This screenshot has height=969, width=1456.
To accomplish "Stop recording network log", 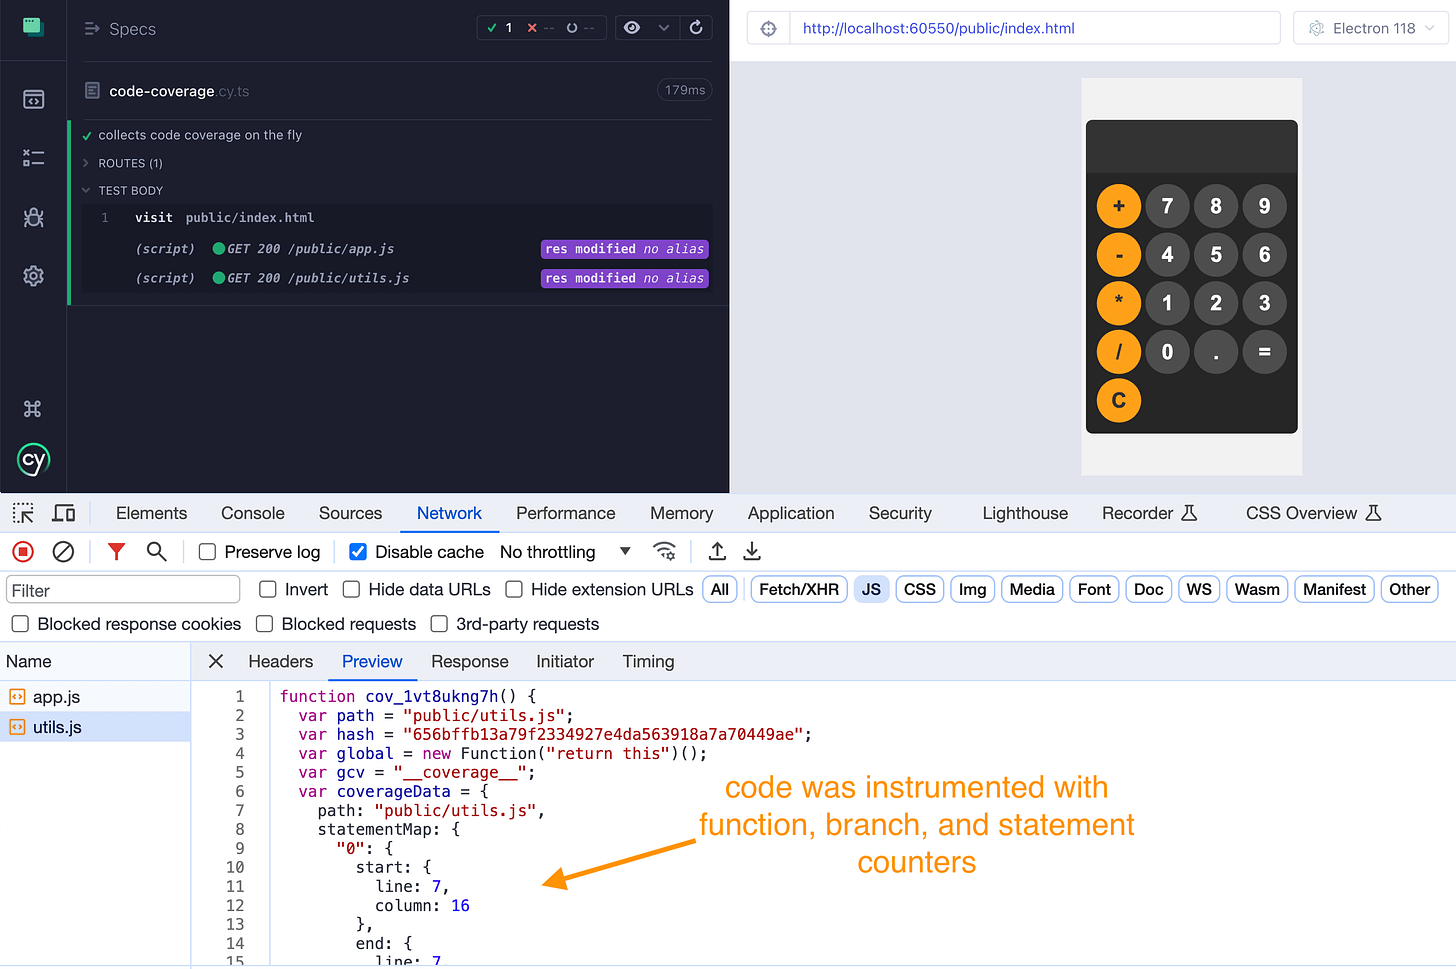I will 23,551.
